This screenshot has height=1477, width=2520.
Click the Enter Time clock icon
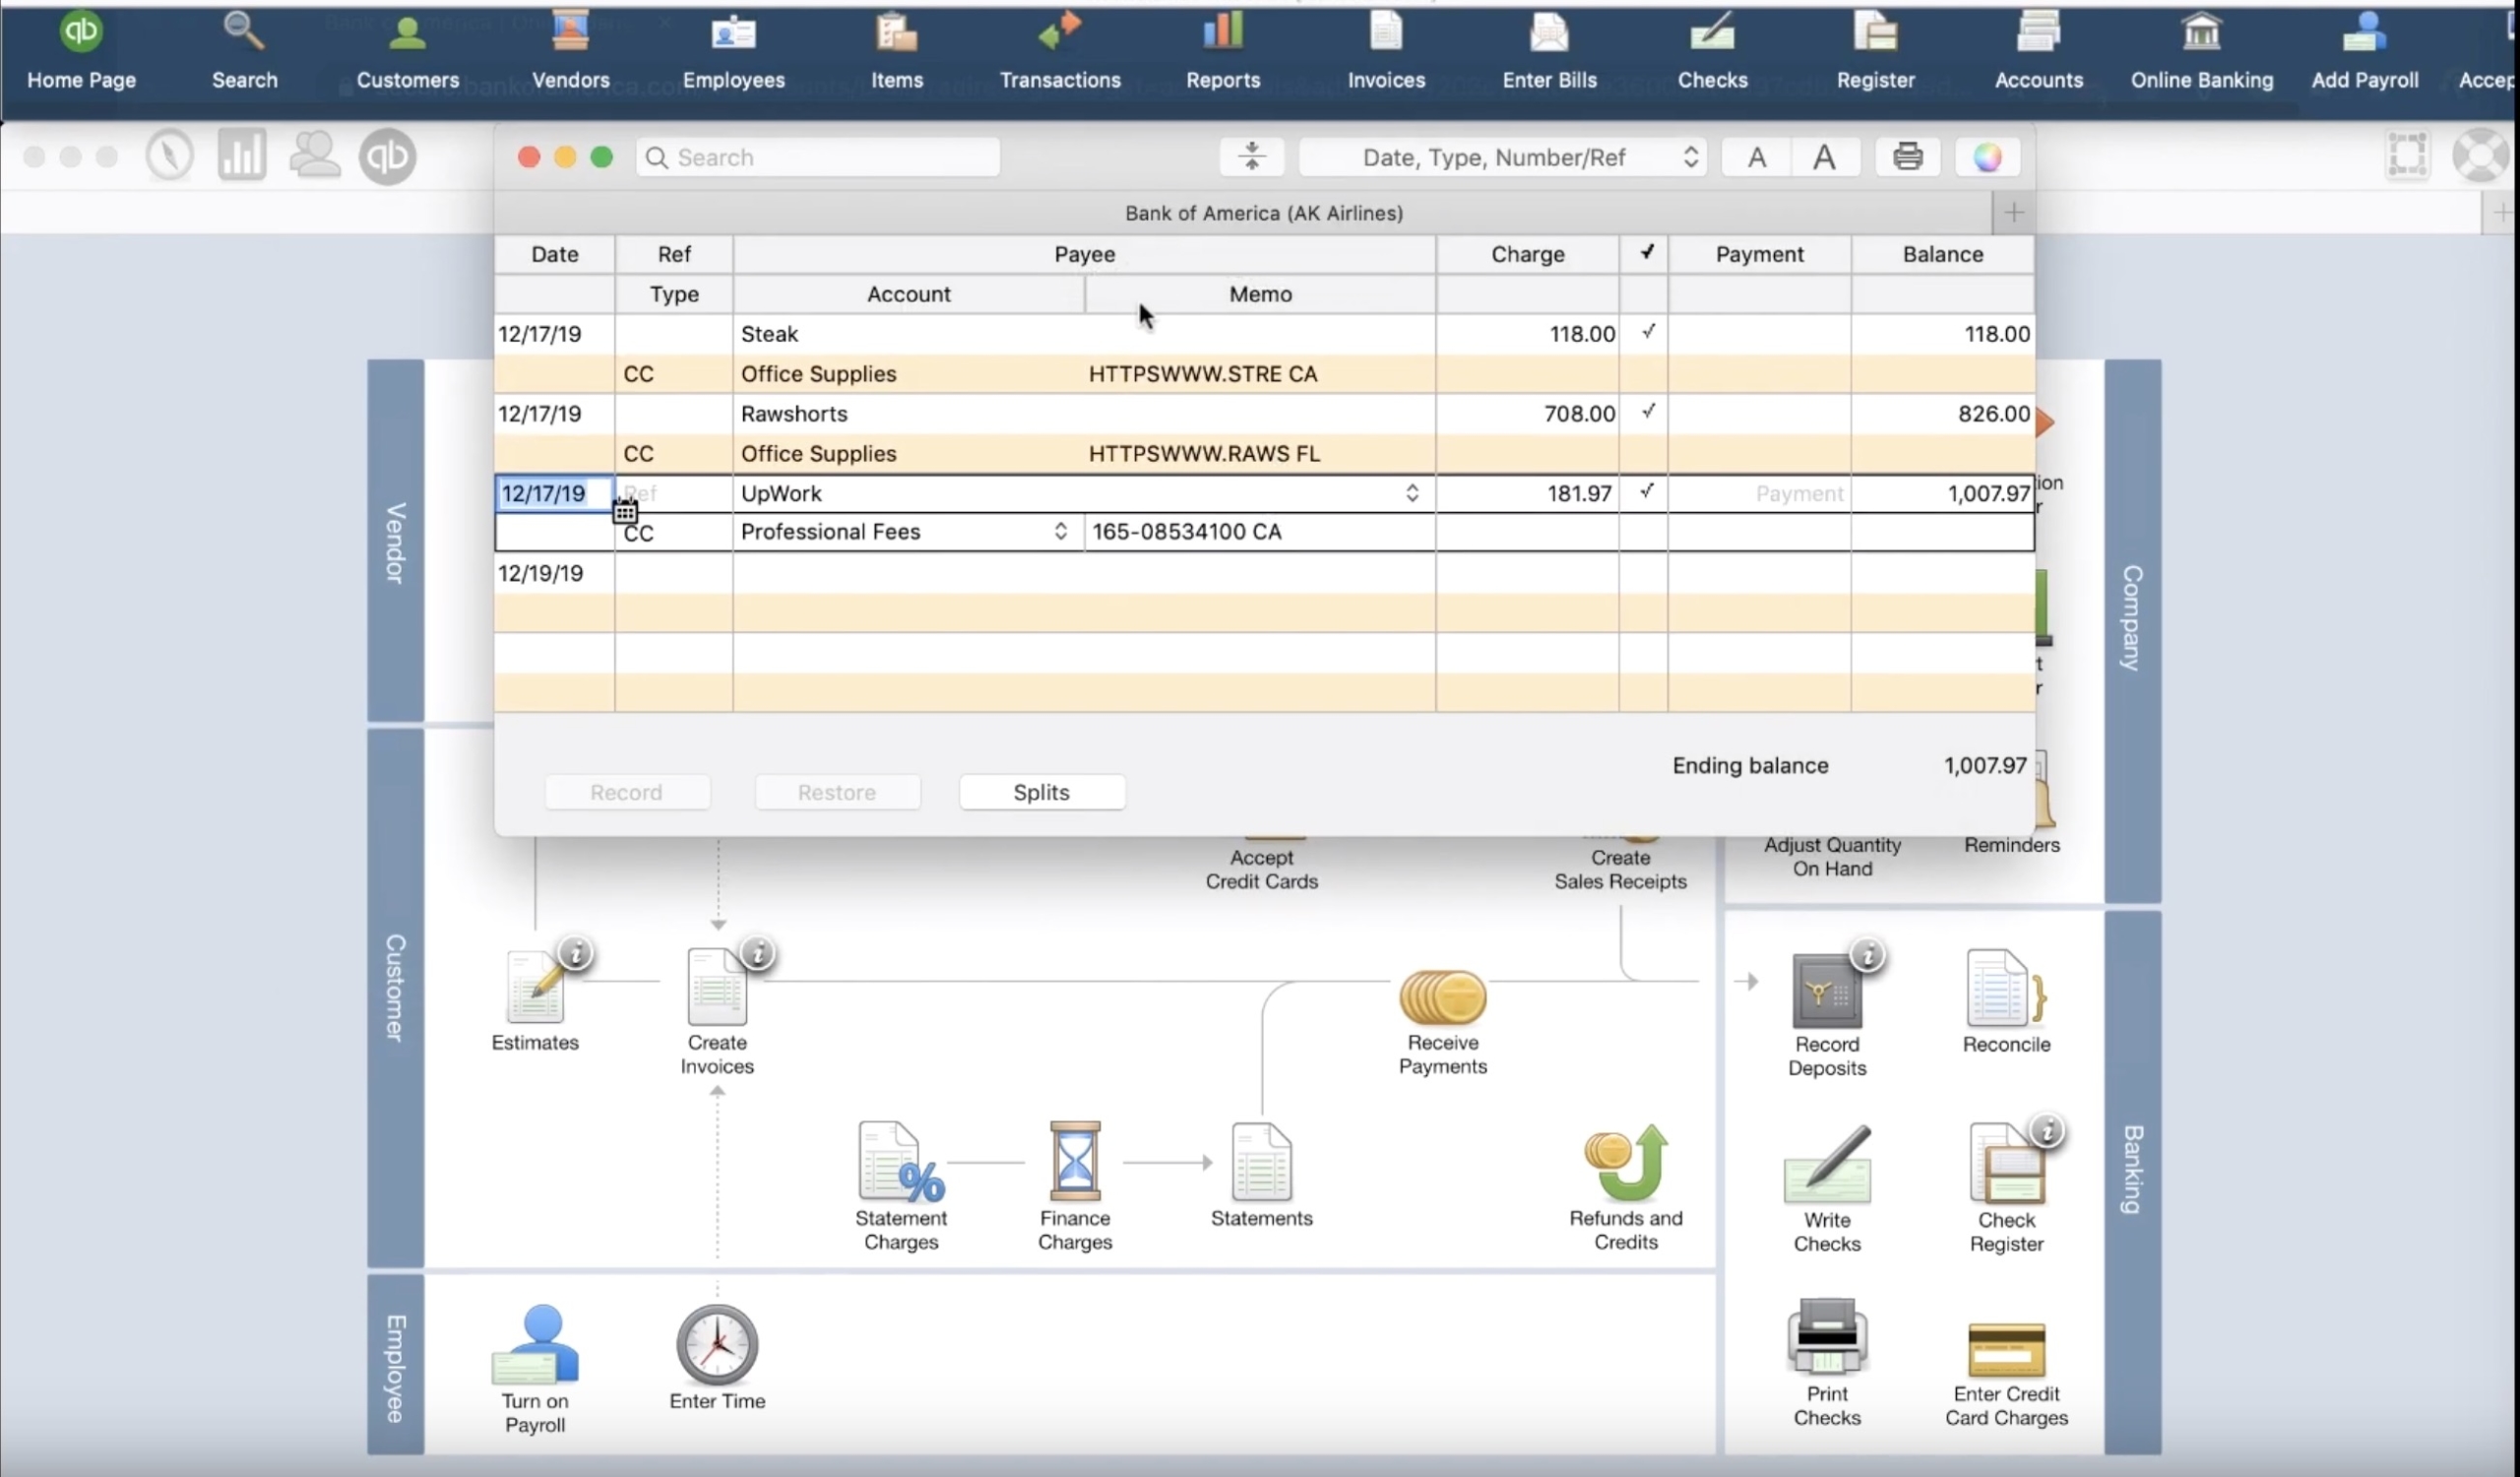tap(717, 1345)
